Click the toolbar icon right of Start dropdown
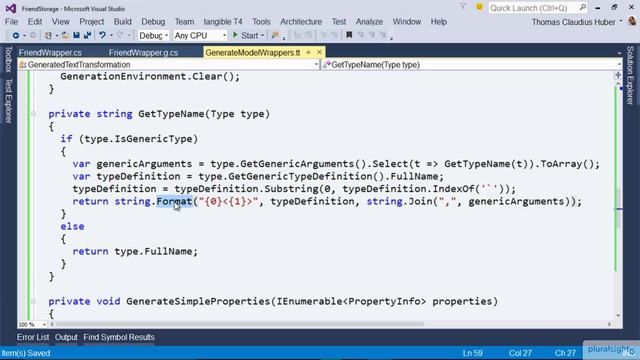Image resolution: width=640 pixels, height=360 pixels. tap(275, 36)
